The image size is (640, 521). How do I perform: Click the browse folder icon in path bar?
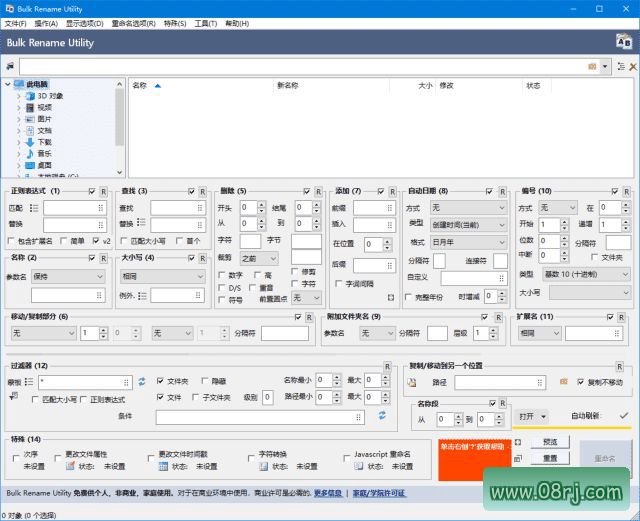[592, 67]
